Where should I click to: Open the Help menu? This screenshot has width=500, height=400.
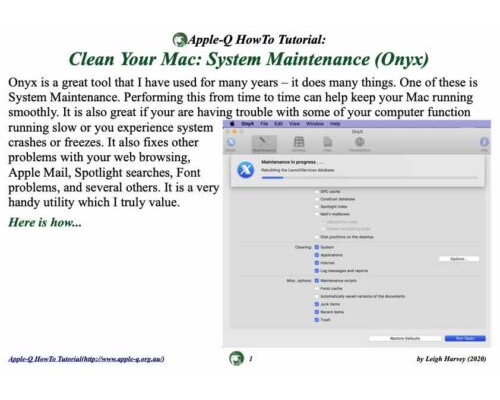point(335,124)
